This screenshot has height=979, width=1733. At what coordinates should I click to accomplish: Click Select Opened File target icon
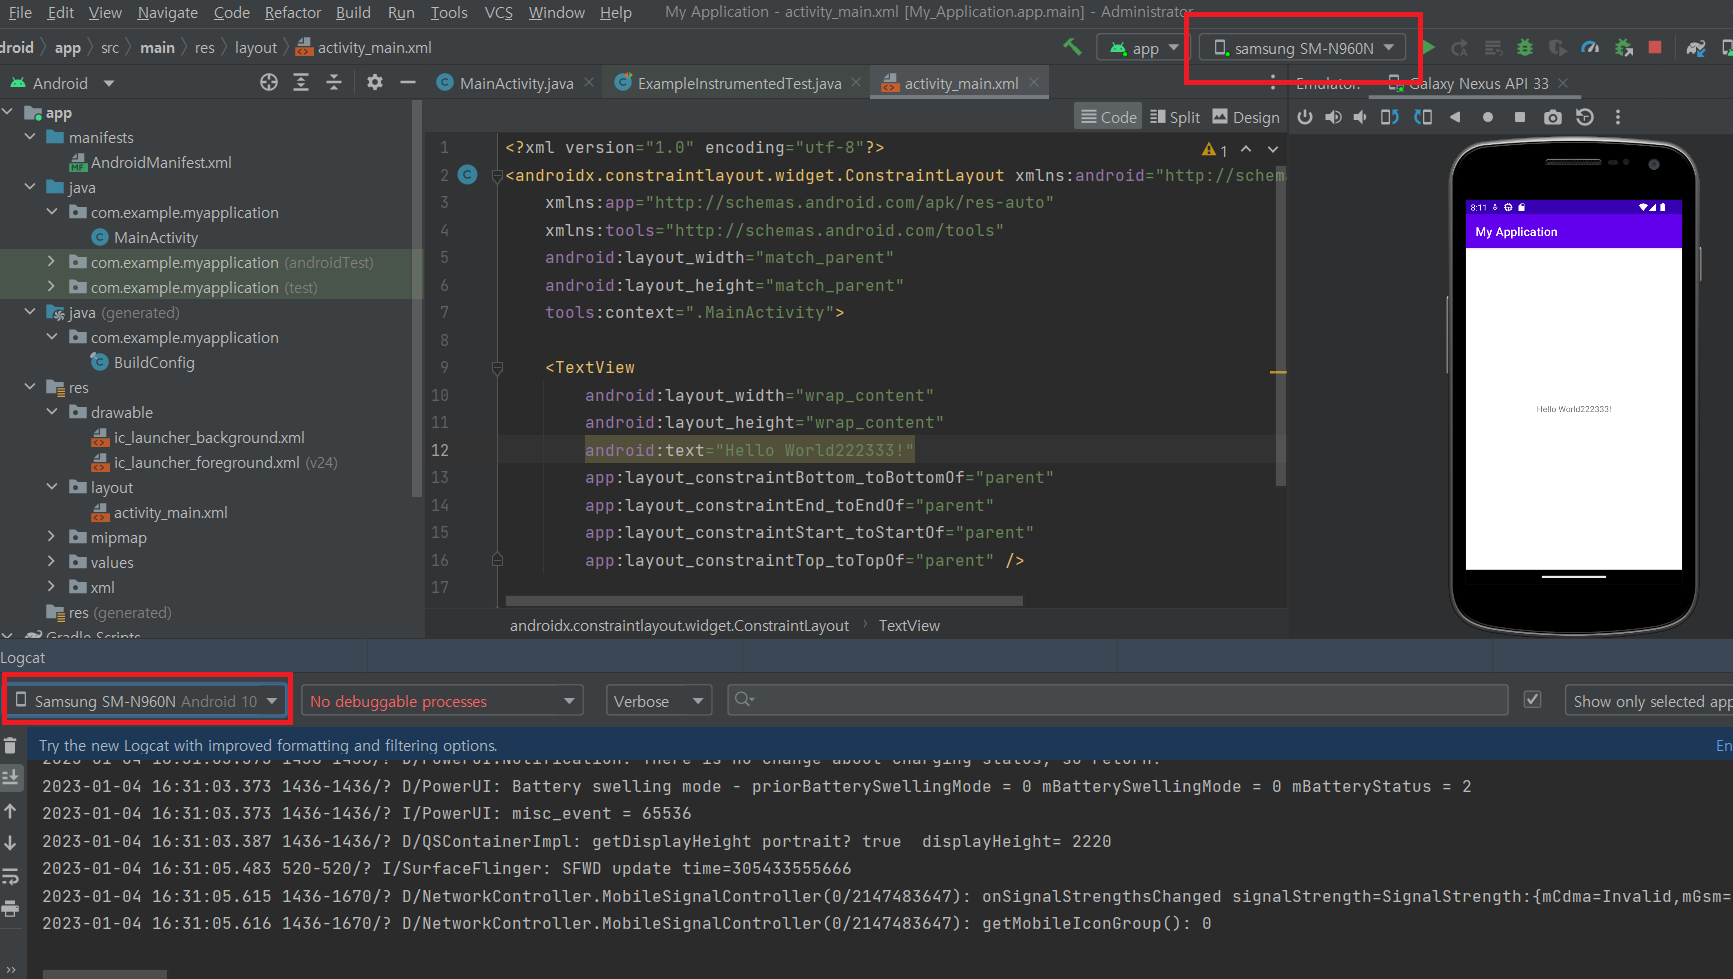tap(269, 83)
